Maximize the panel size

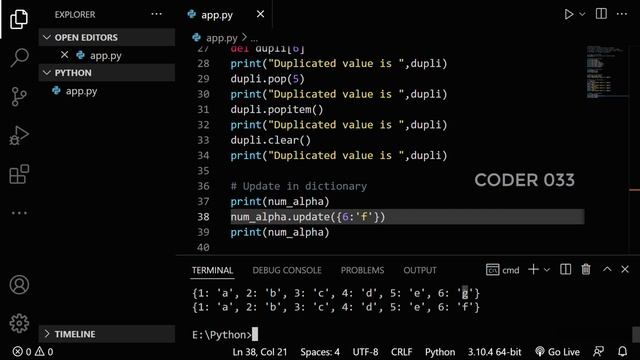pyautogui.click(x=607, y=269)
